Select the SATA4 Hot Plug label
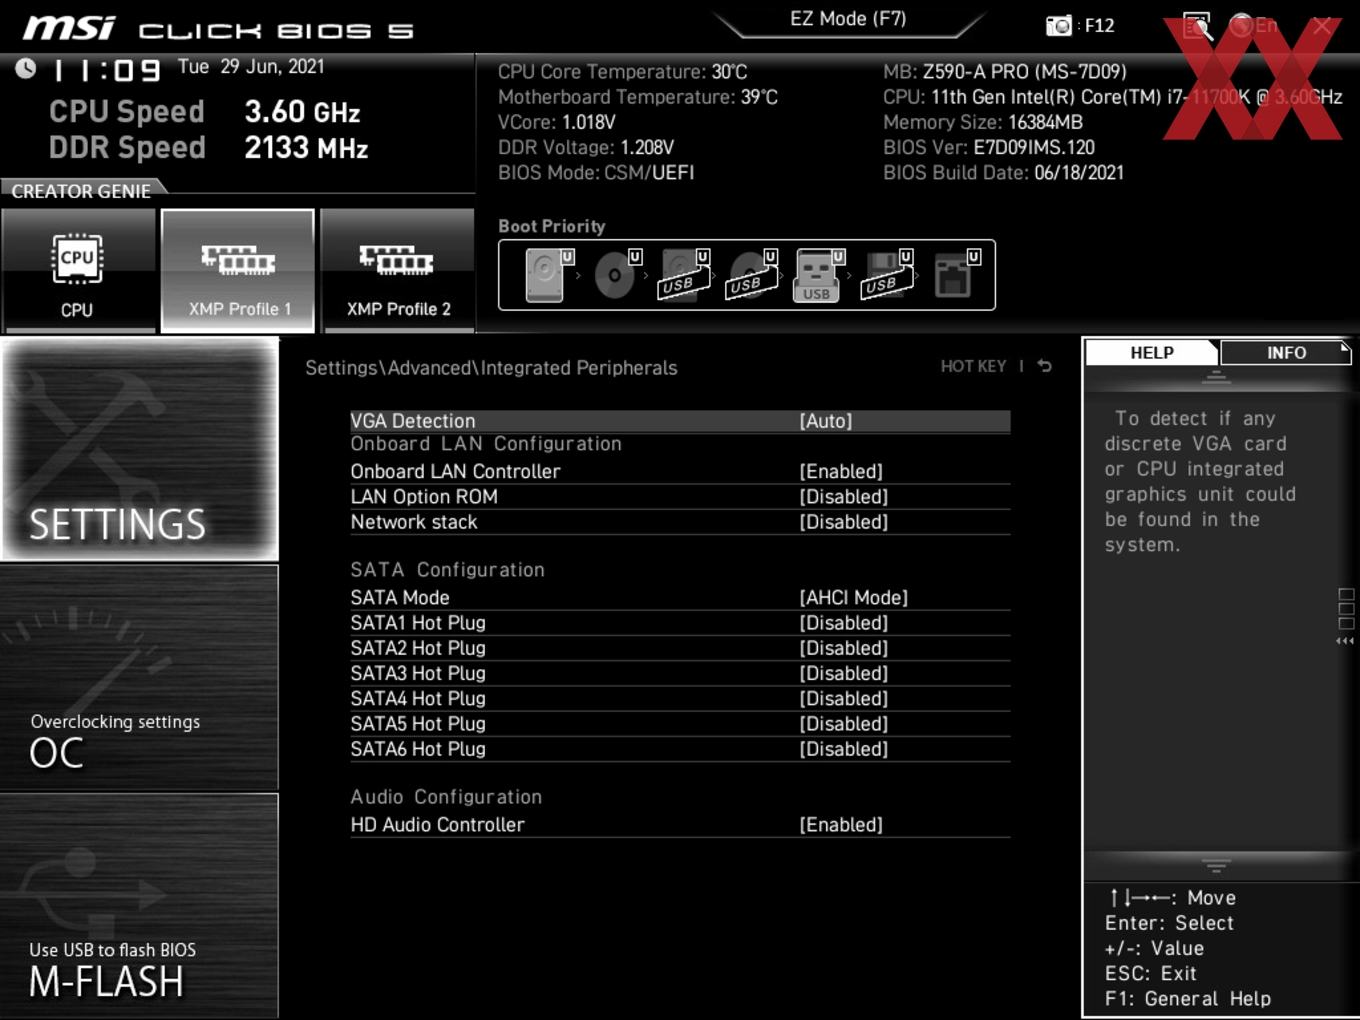The height and width of the screenshot is (1020, 1360). 418,699
